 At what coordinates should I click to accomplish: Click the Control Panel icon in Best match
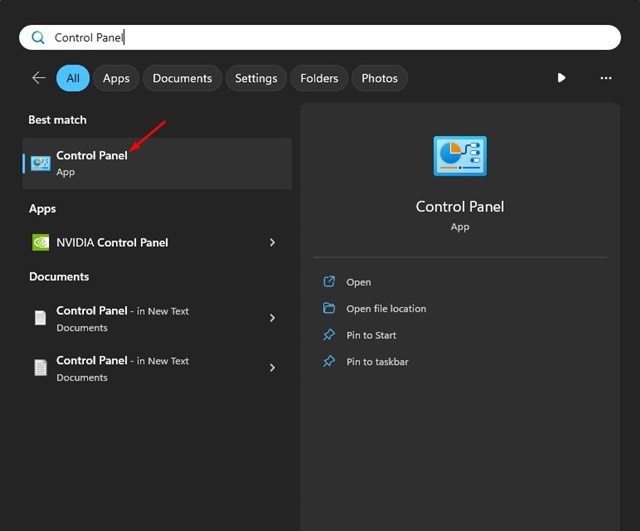click(x=41, y=163)
